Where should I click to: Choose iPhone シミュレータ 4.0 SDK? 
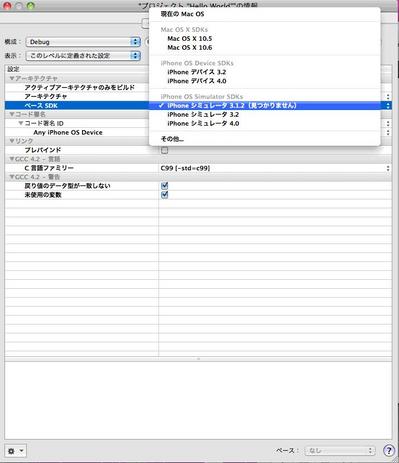pos(265,124)
